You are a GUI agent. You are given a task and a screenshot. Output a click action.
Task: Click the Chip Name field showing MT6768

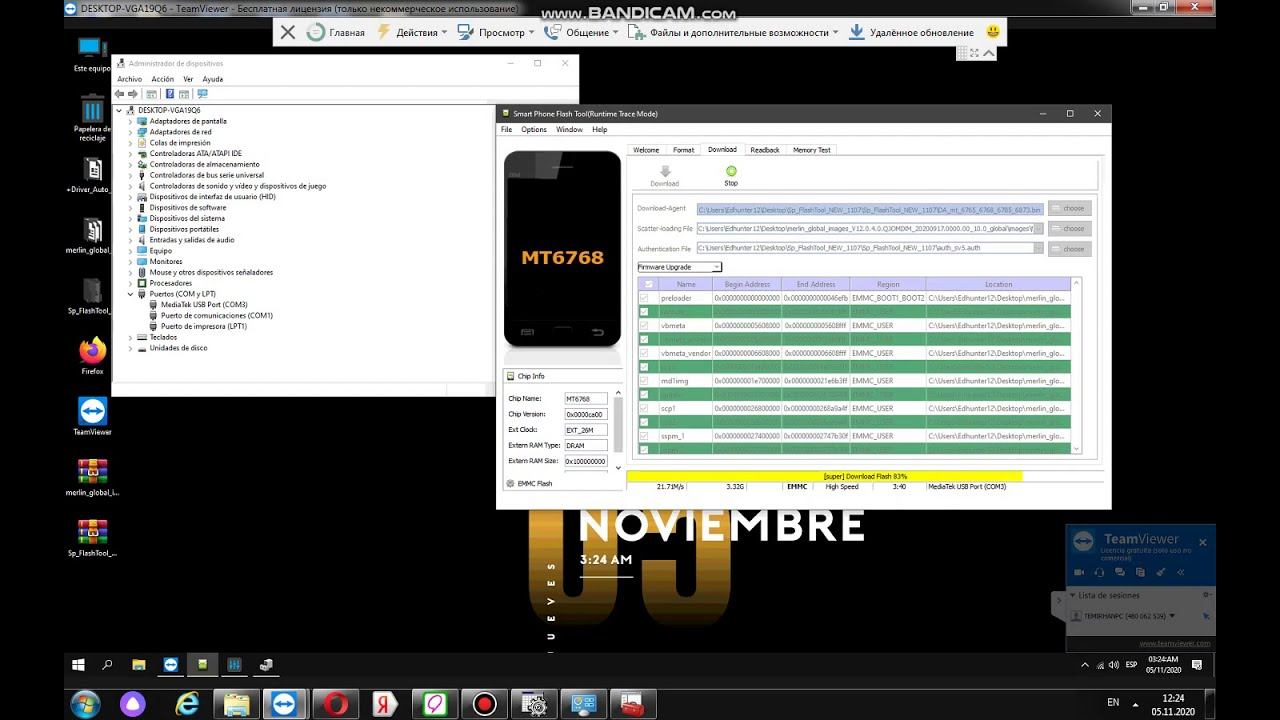[x=586, y=399]
